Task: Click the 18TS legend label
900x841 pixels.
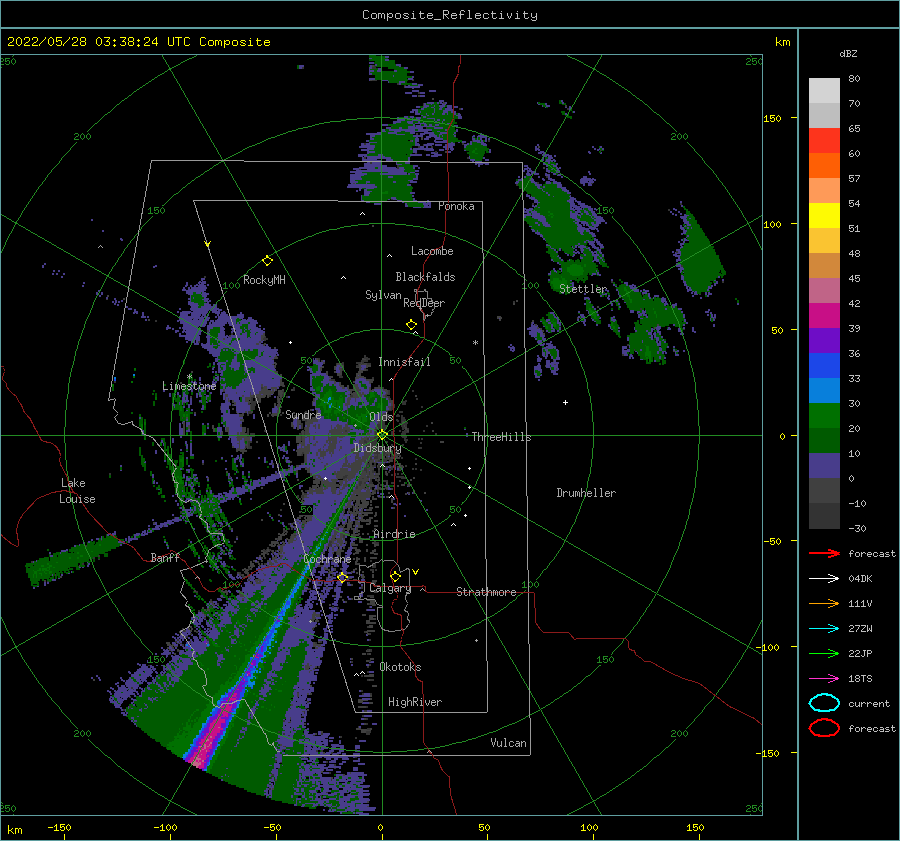Action: click(x=860, y=679)
